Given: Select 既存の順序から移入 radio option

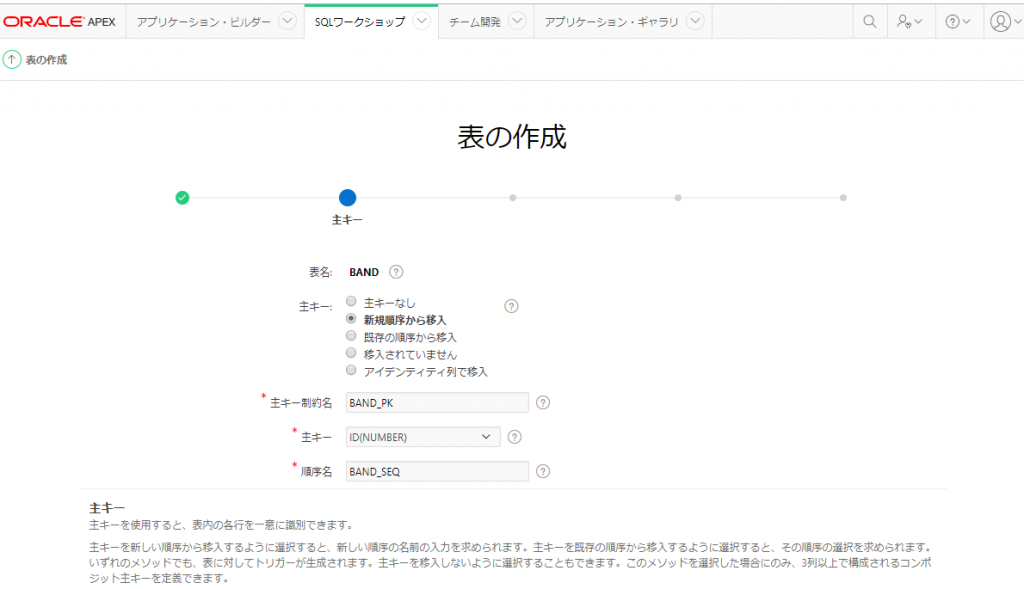Looking at the screenshot, I should (351, 336).
